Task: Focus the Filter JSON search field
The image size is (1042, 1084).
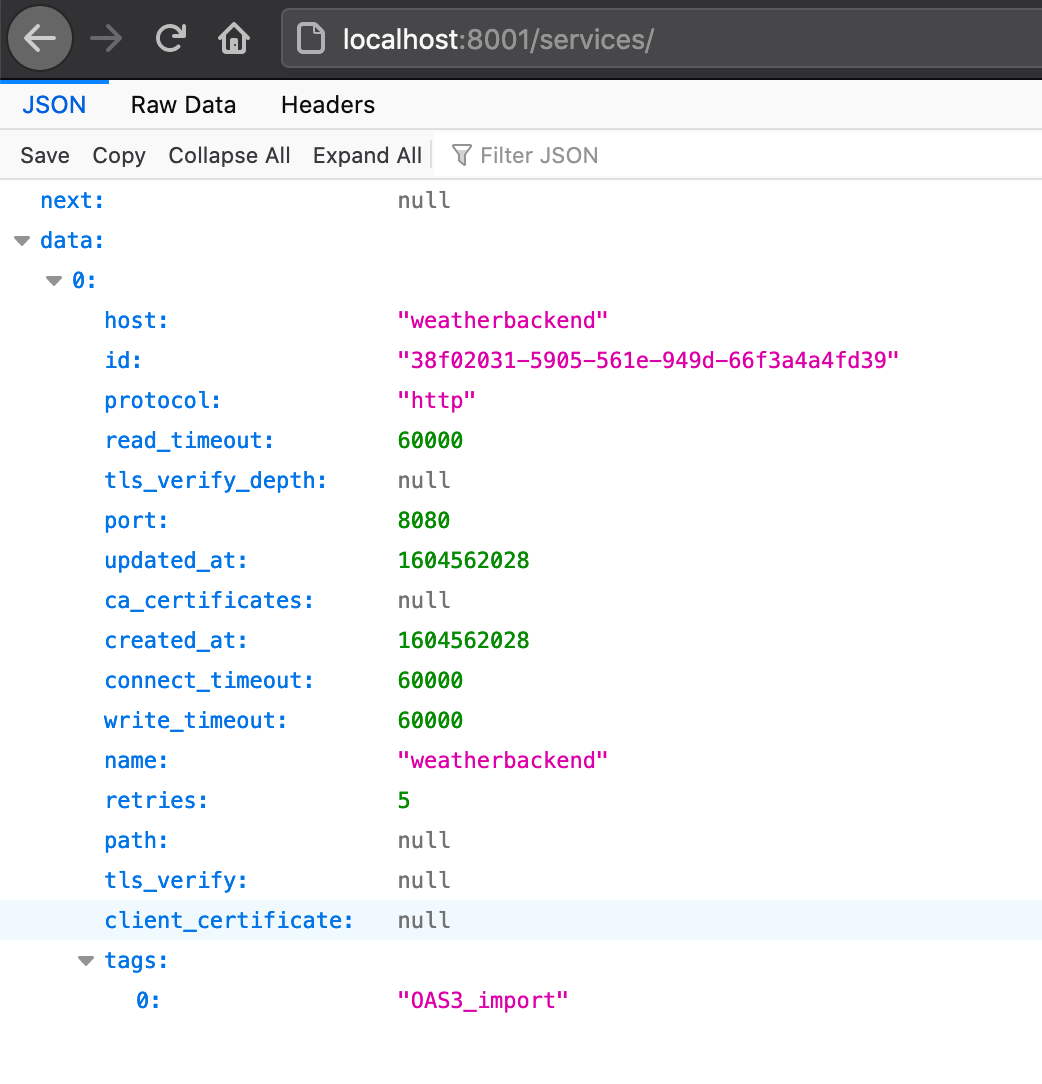Action: coord(540,155)
